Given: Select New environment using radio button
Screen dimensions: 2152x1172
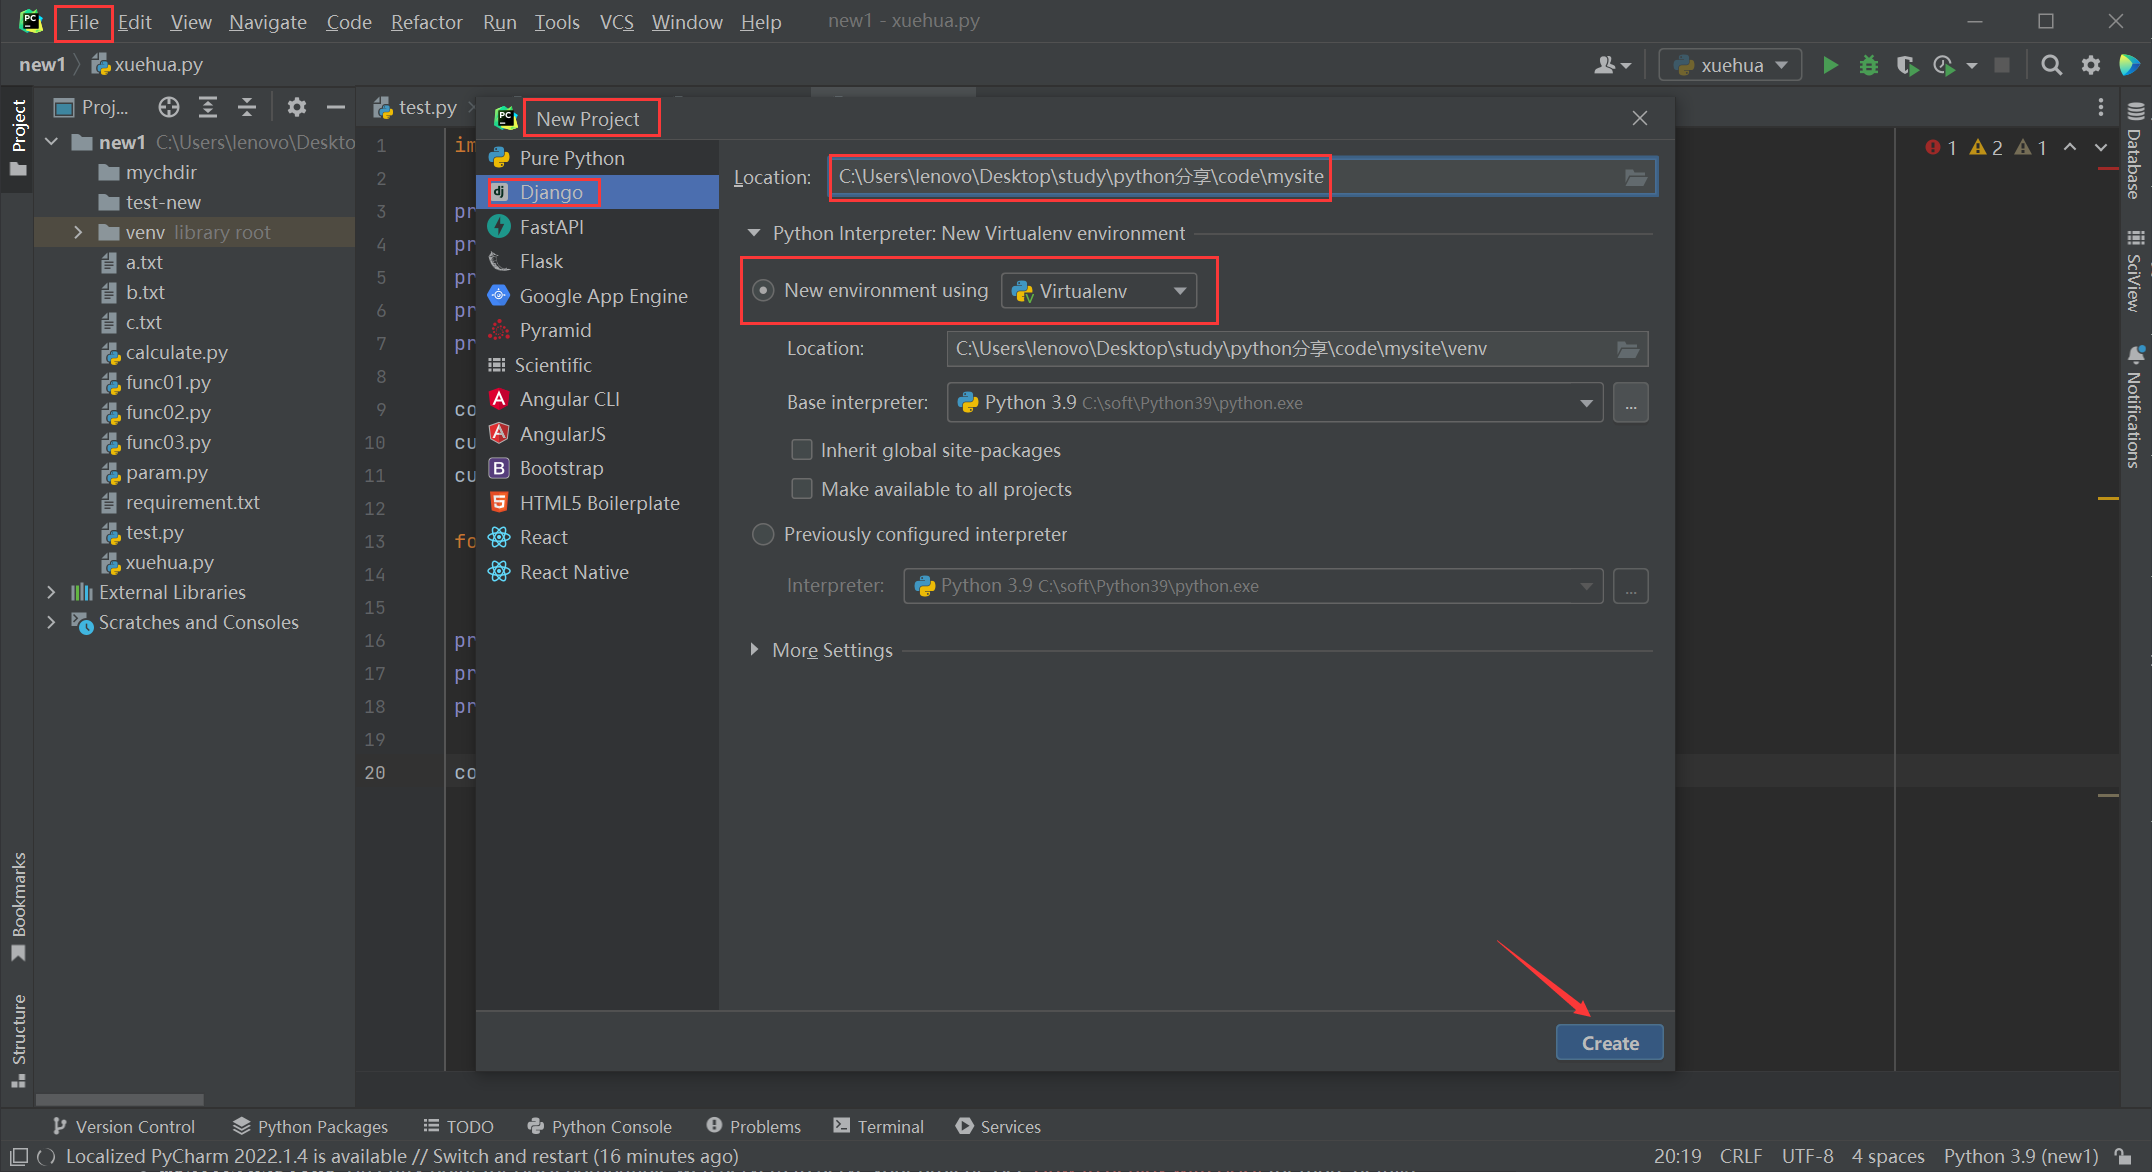Looking at the screenshot, I should 763,291.
